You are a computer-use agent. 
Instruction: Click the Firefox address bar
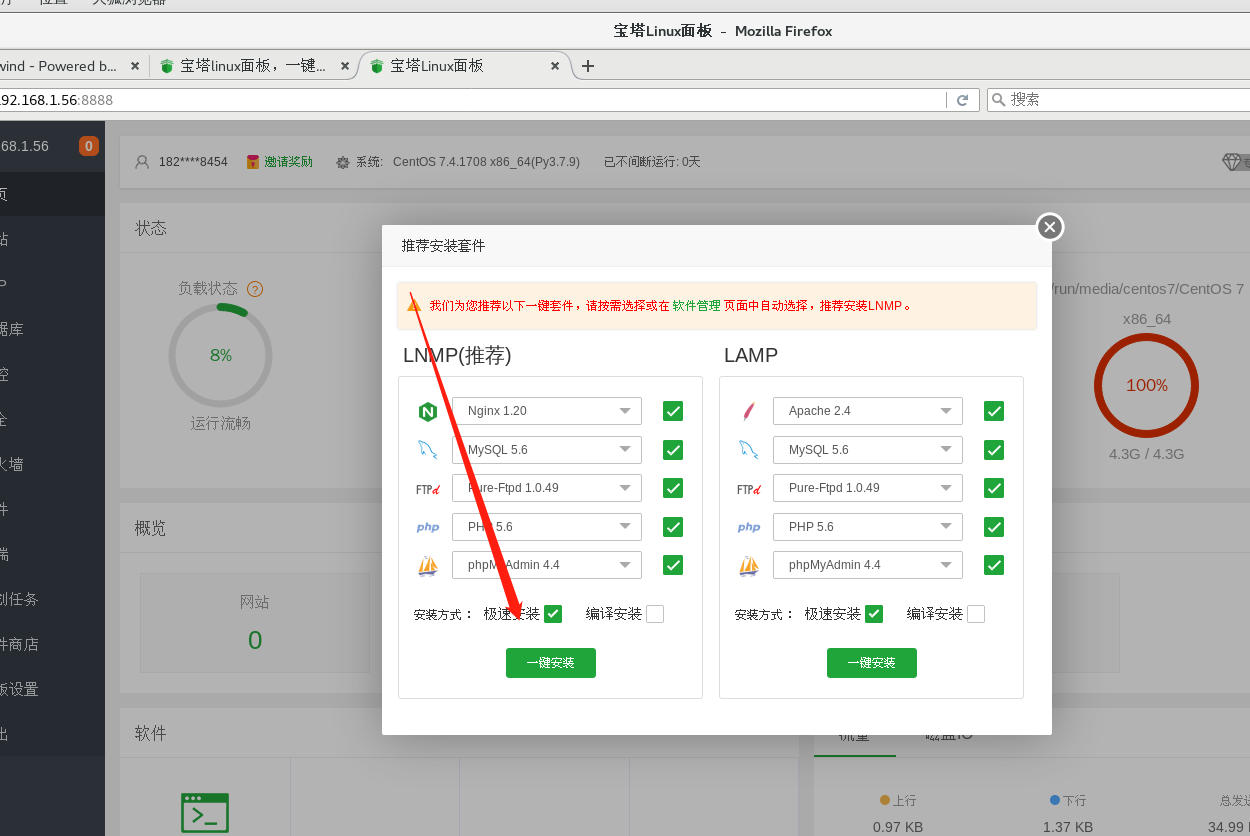coord(470,100)
